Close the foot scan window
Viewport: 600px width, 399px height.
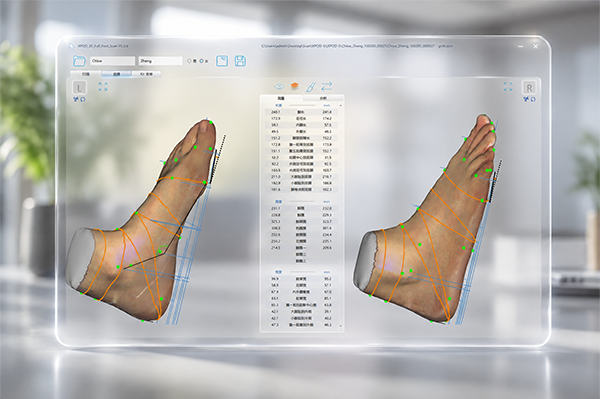tap(535, 46)
